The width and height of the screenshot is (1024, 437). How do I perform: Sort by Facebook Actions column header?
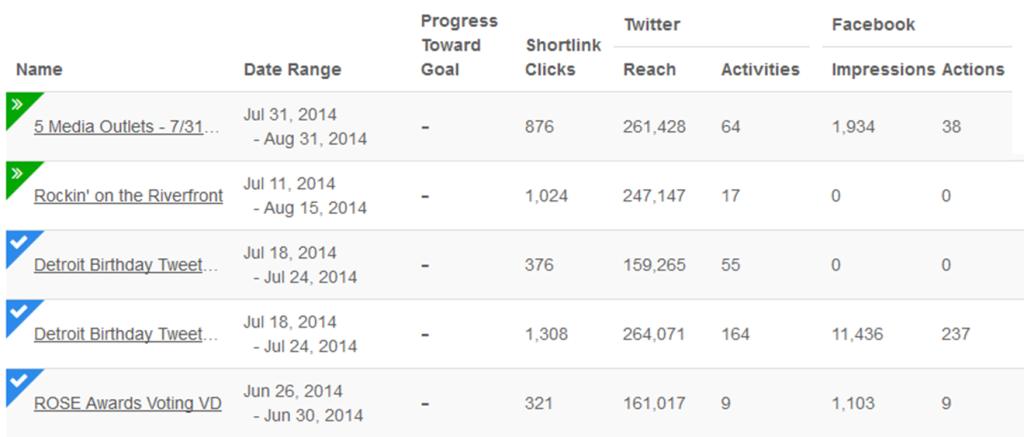point(973,69)
